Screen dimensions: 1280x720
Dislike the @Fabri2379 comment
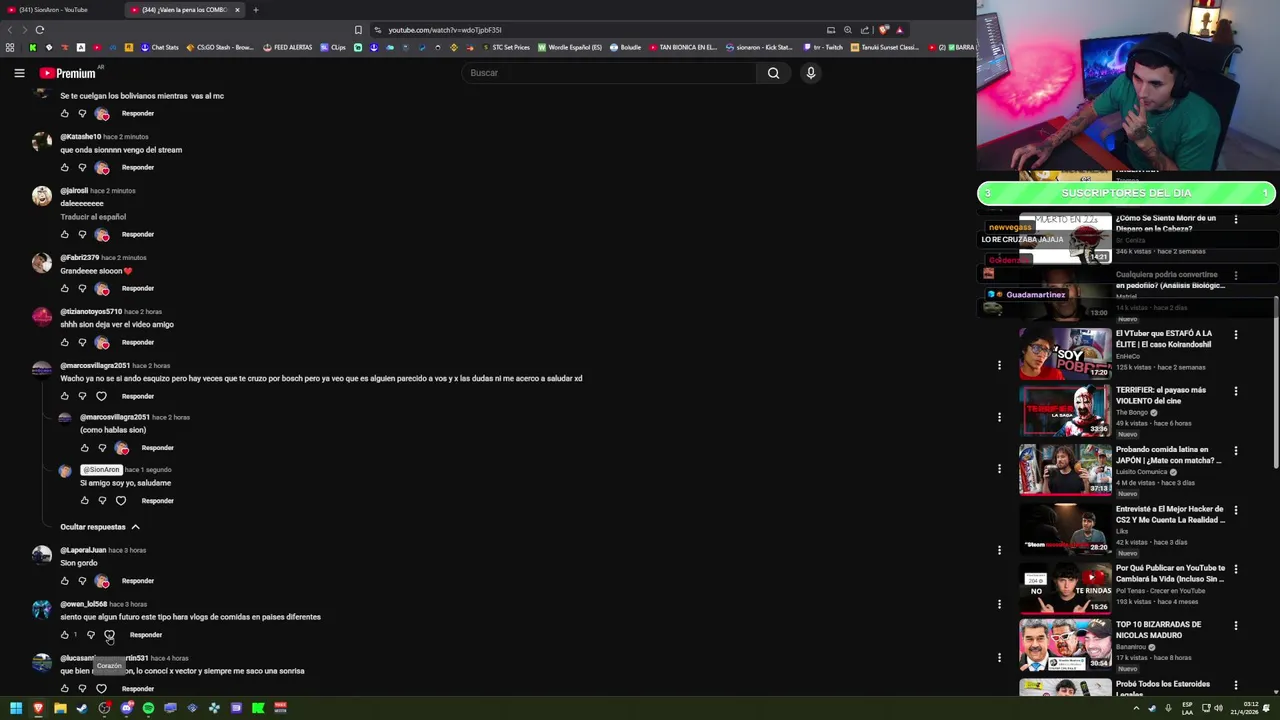(82, 288)
